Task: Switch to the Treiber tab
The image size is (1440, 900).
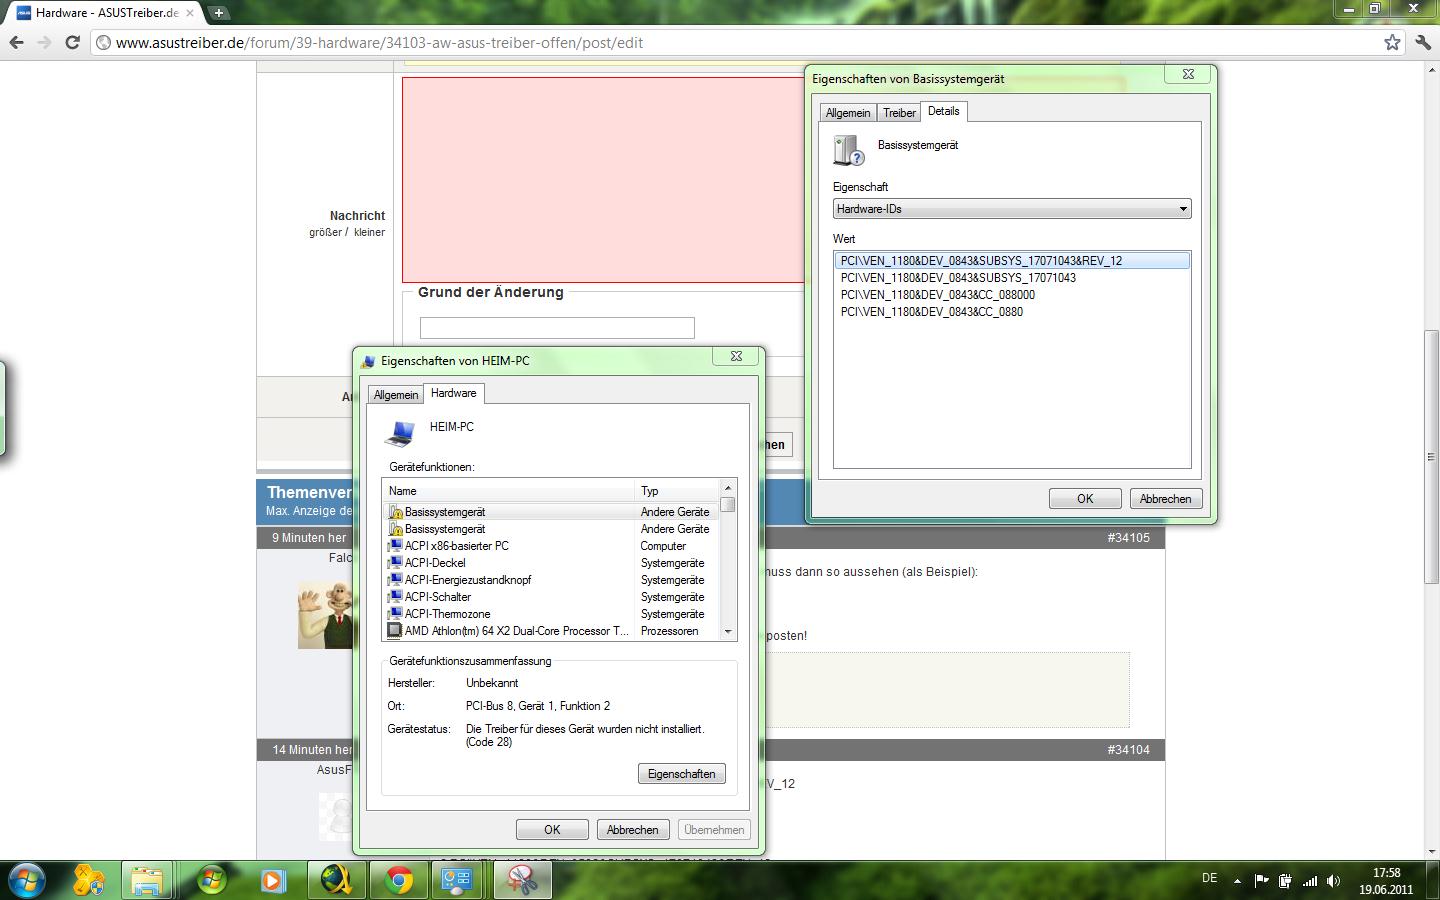Action: click(899, 113)
